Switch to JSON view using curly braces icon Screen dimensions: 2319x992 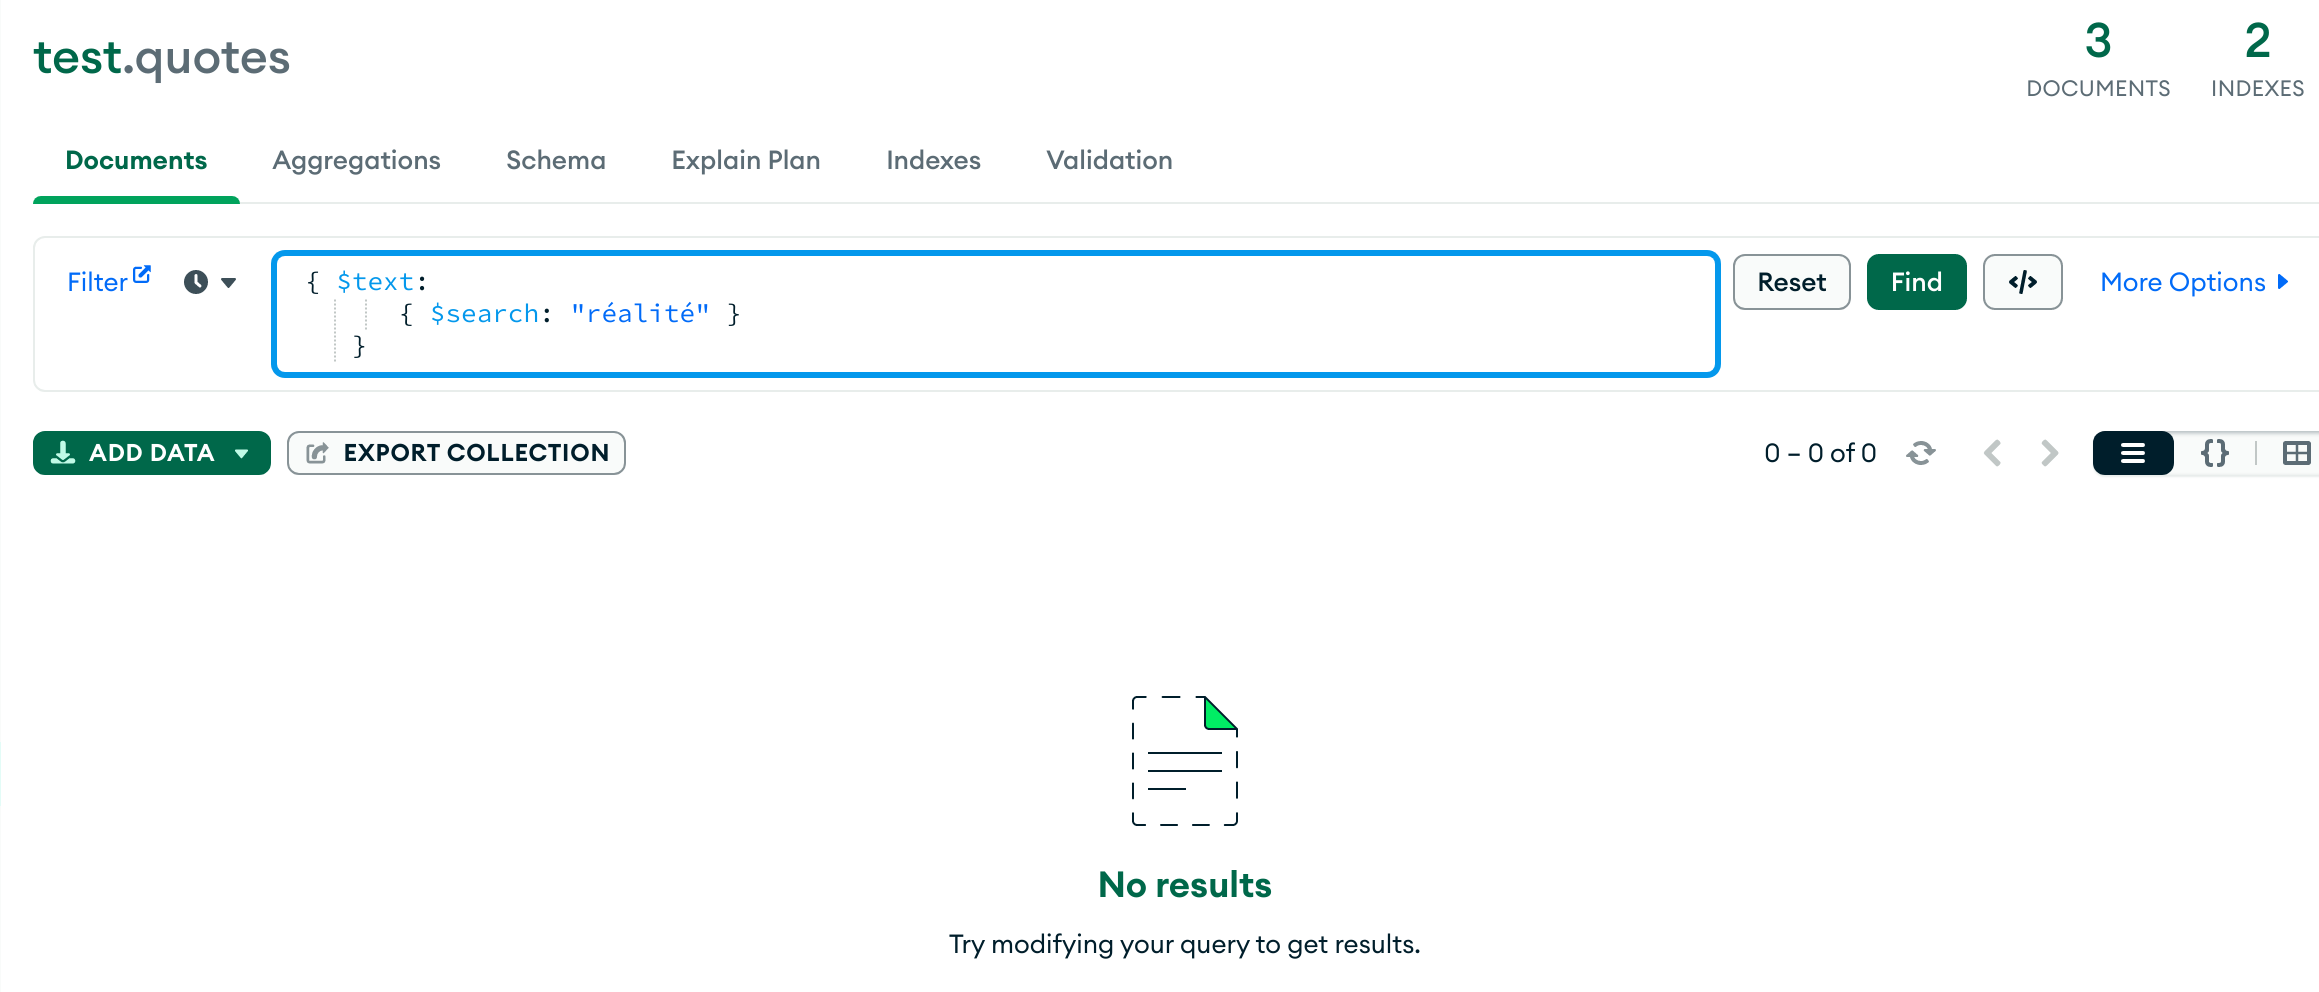tap(2215, 452)
